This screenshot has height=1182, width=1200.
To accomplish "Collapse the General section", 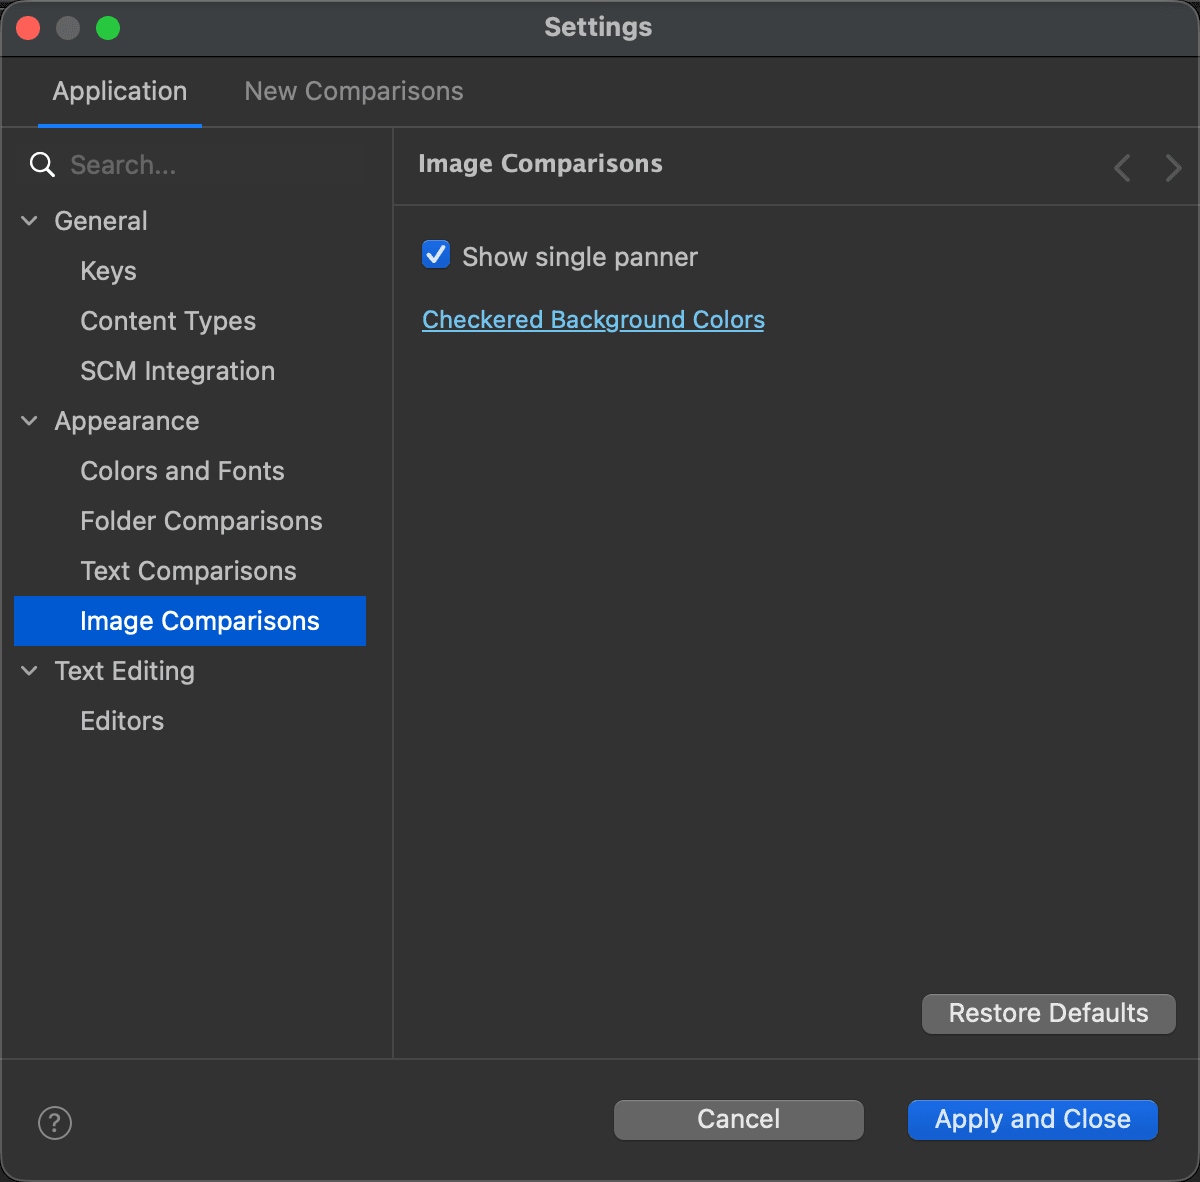I will click(x=30, y=221).
